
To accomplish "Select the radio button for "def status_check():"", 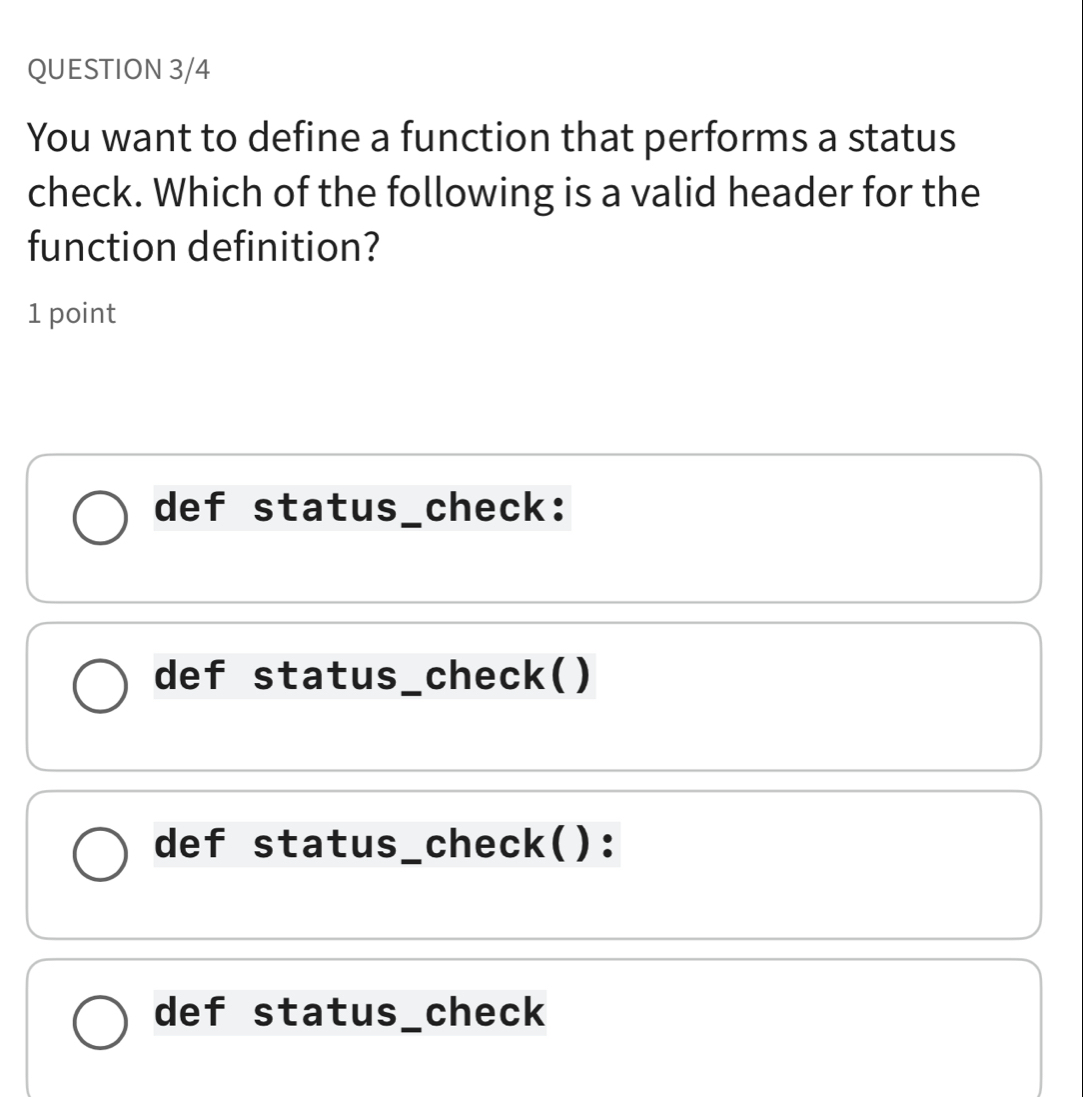I will point(99,853).
